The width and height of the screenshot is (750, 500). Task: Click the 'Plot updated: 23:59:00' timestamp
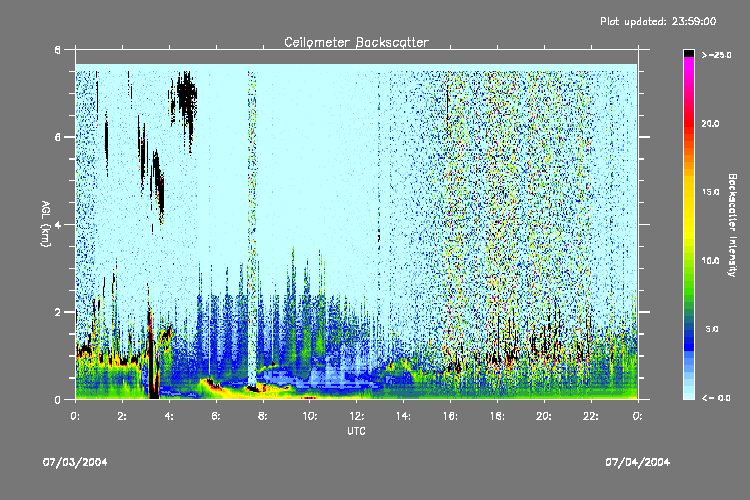tap(658, 21)
